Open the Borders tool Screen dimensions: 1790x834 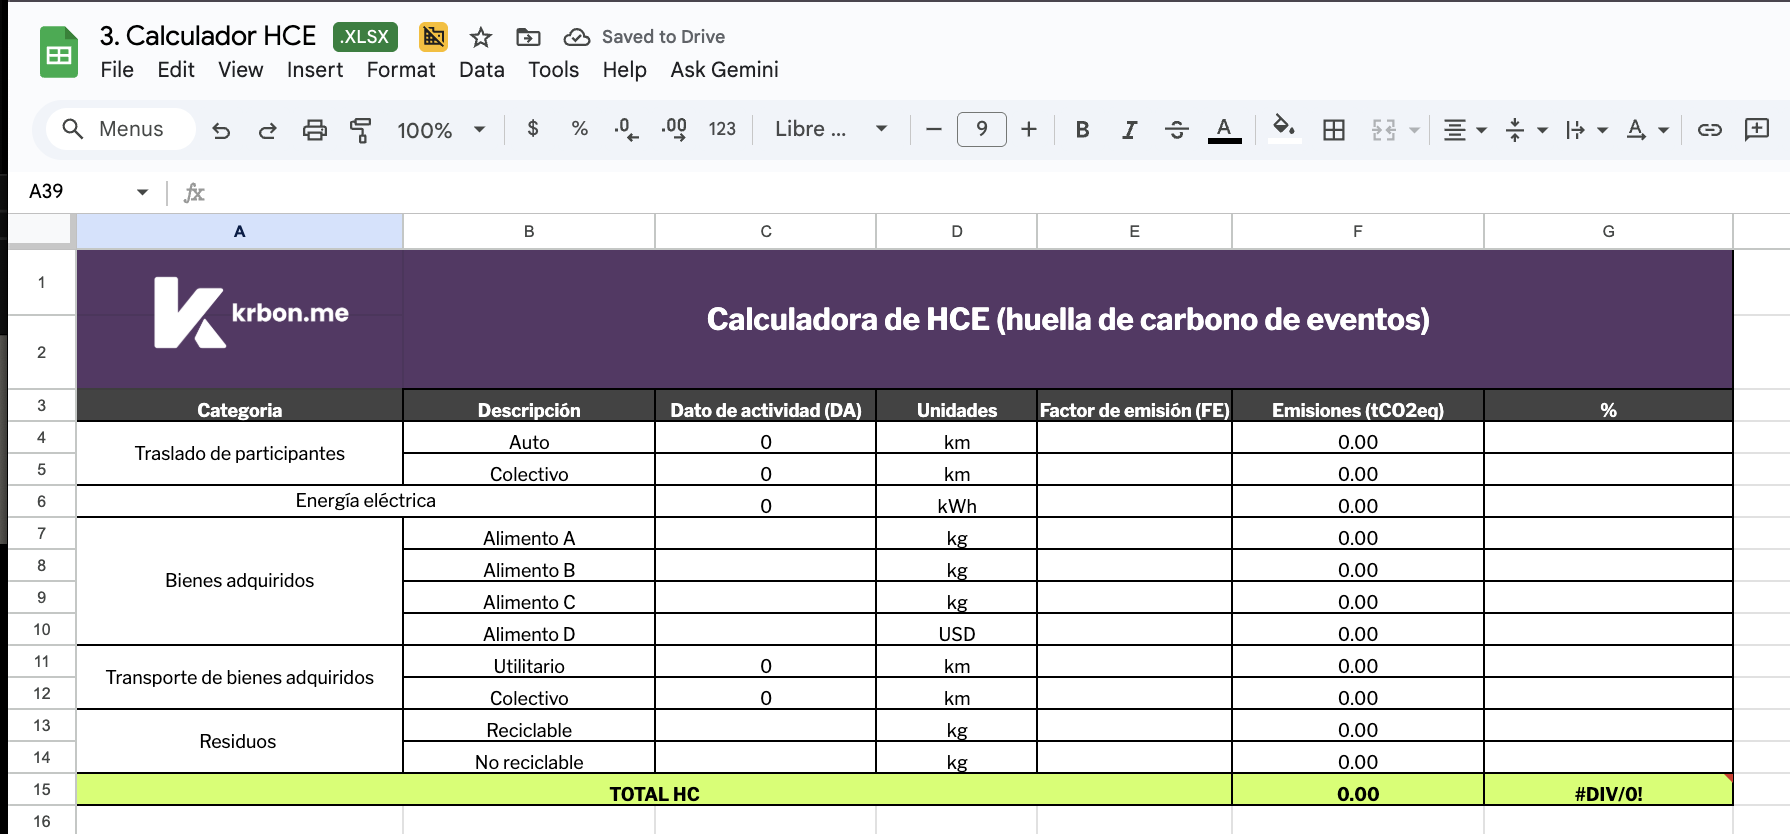click(1333, 130)
